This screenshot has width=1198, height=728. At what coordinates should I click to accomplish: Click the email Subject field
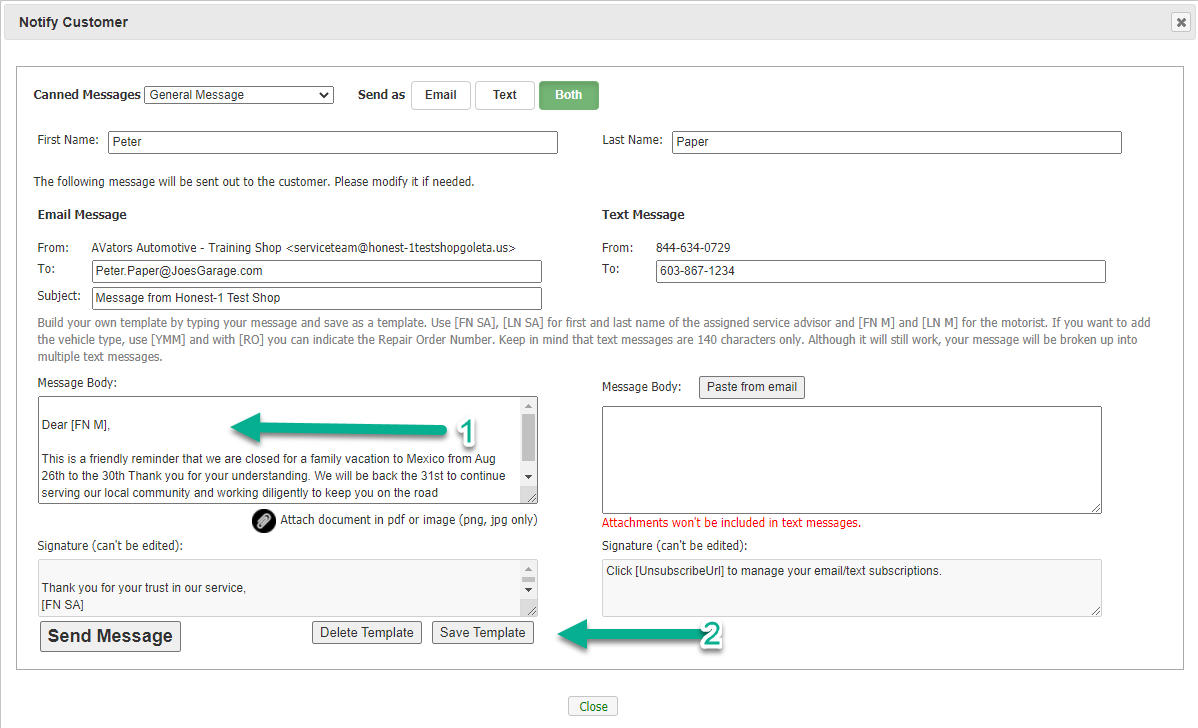316,298
